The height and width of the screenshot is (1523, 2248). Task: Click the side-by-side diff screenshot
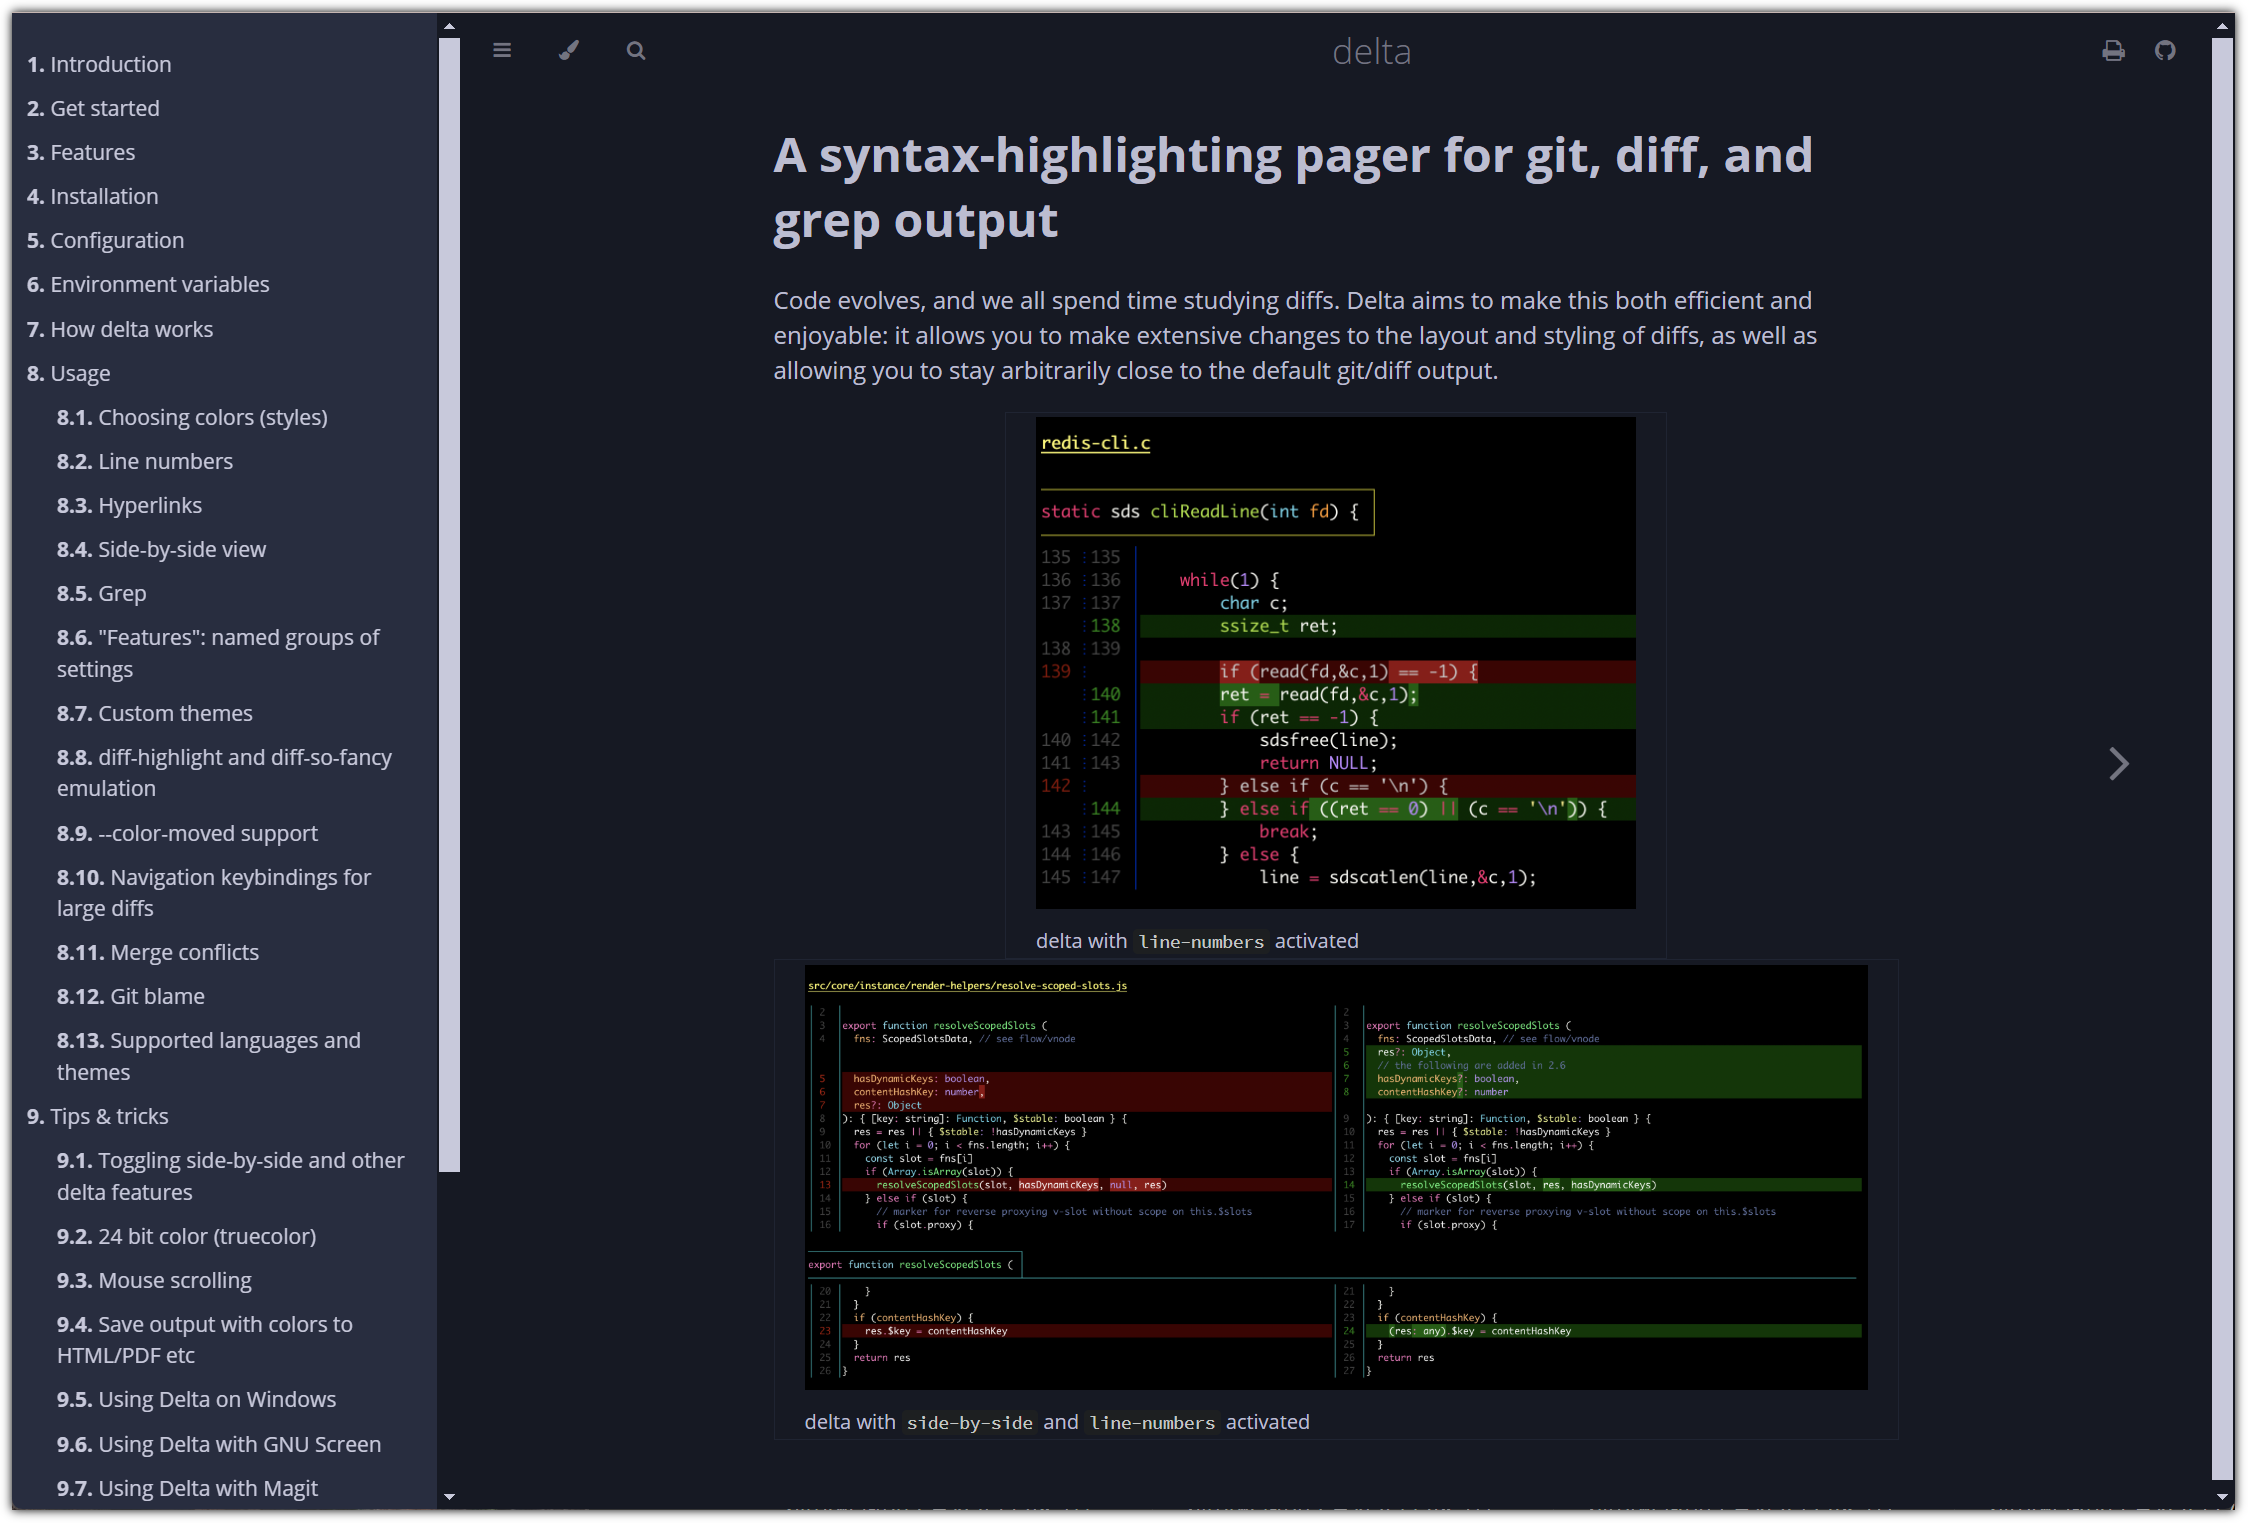pyautogui.click(x=1335, y=1177)
